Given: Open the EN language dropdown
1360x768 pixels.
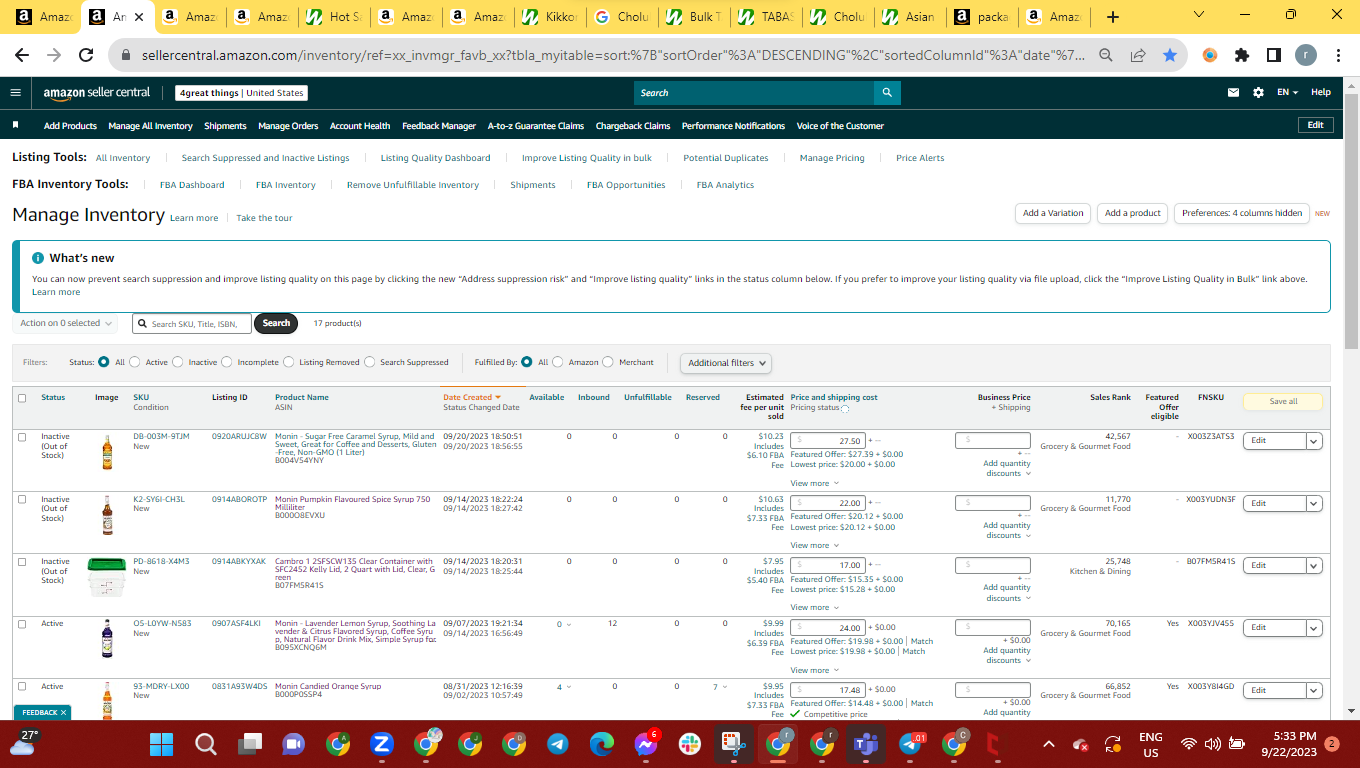Looking at the screenshot, I should (x=1287, y=92).
